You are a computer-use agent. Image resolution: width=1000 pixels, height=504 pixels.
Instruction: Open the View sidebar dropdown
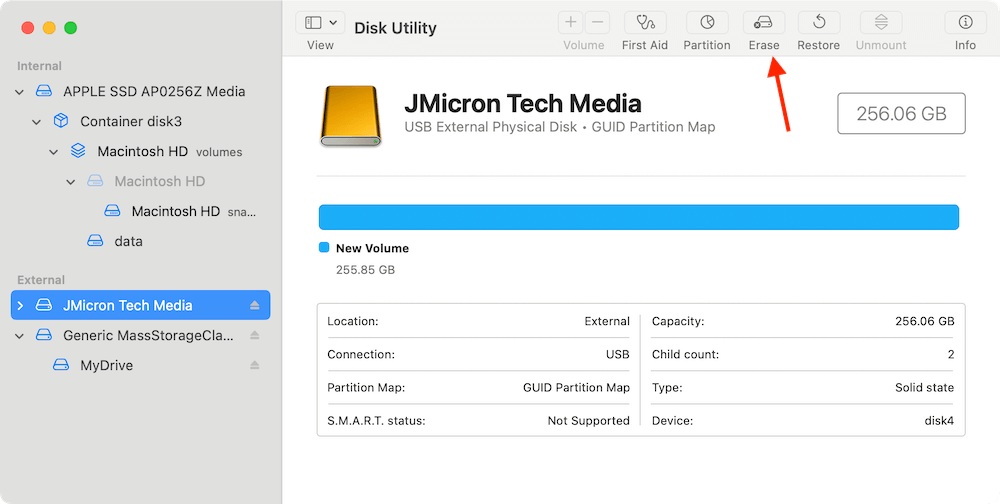point(321,22)
